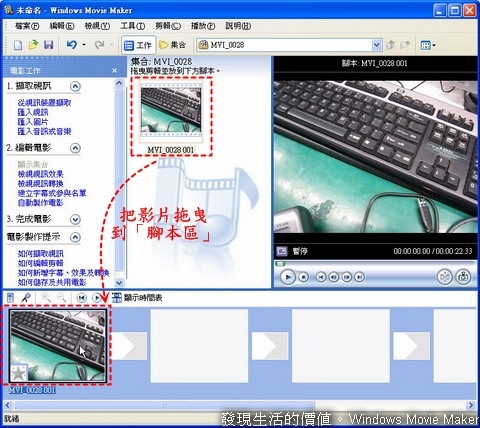Click the 檢視視訊效果 link

(x=40, y=174)
